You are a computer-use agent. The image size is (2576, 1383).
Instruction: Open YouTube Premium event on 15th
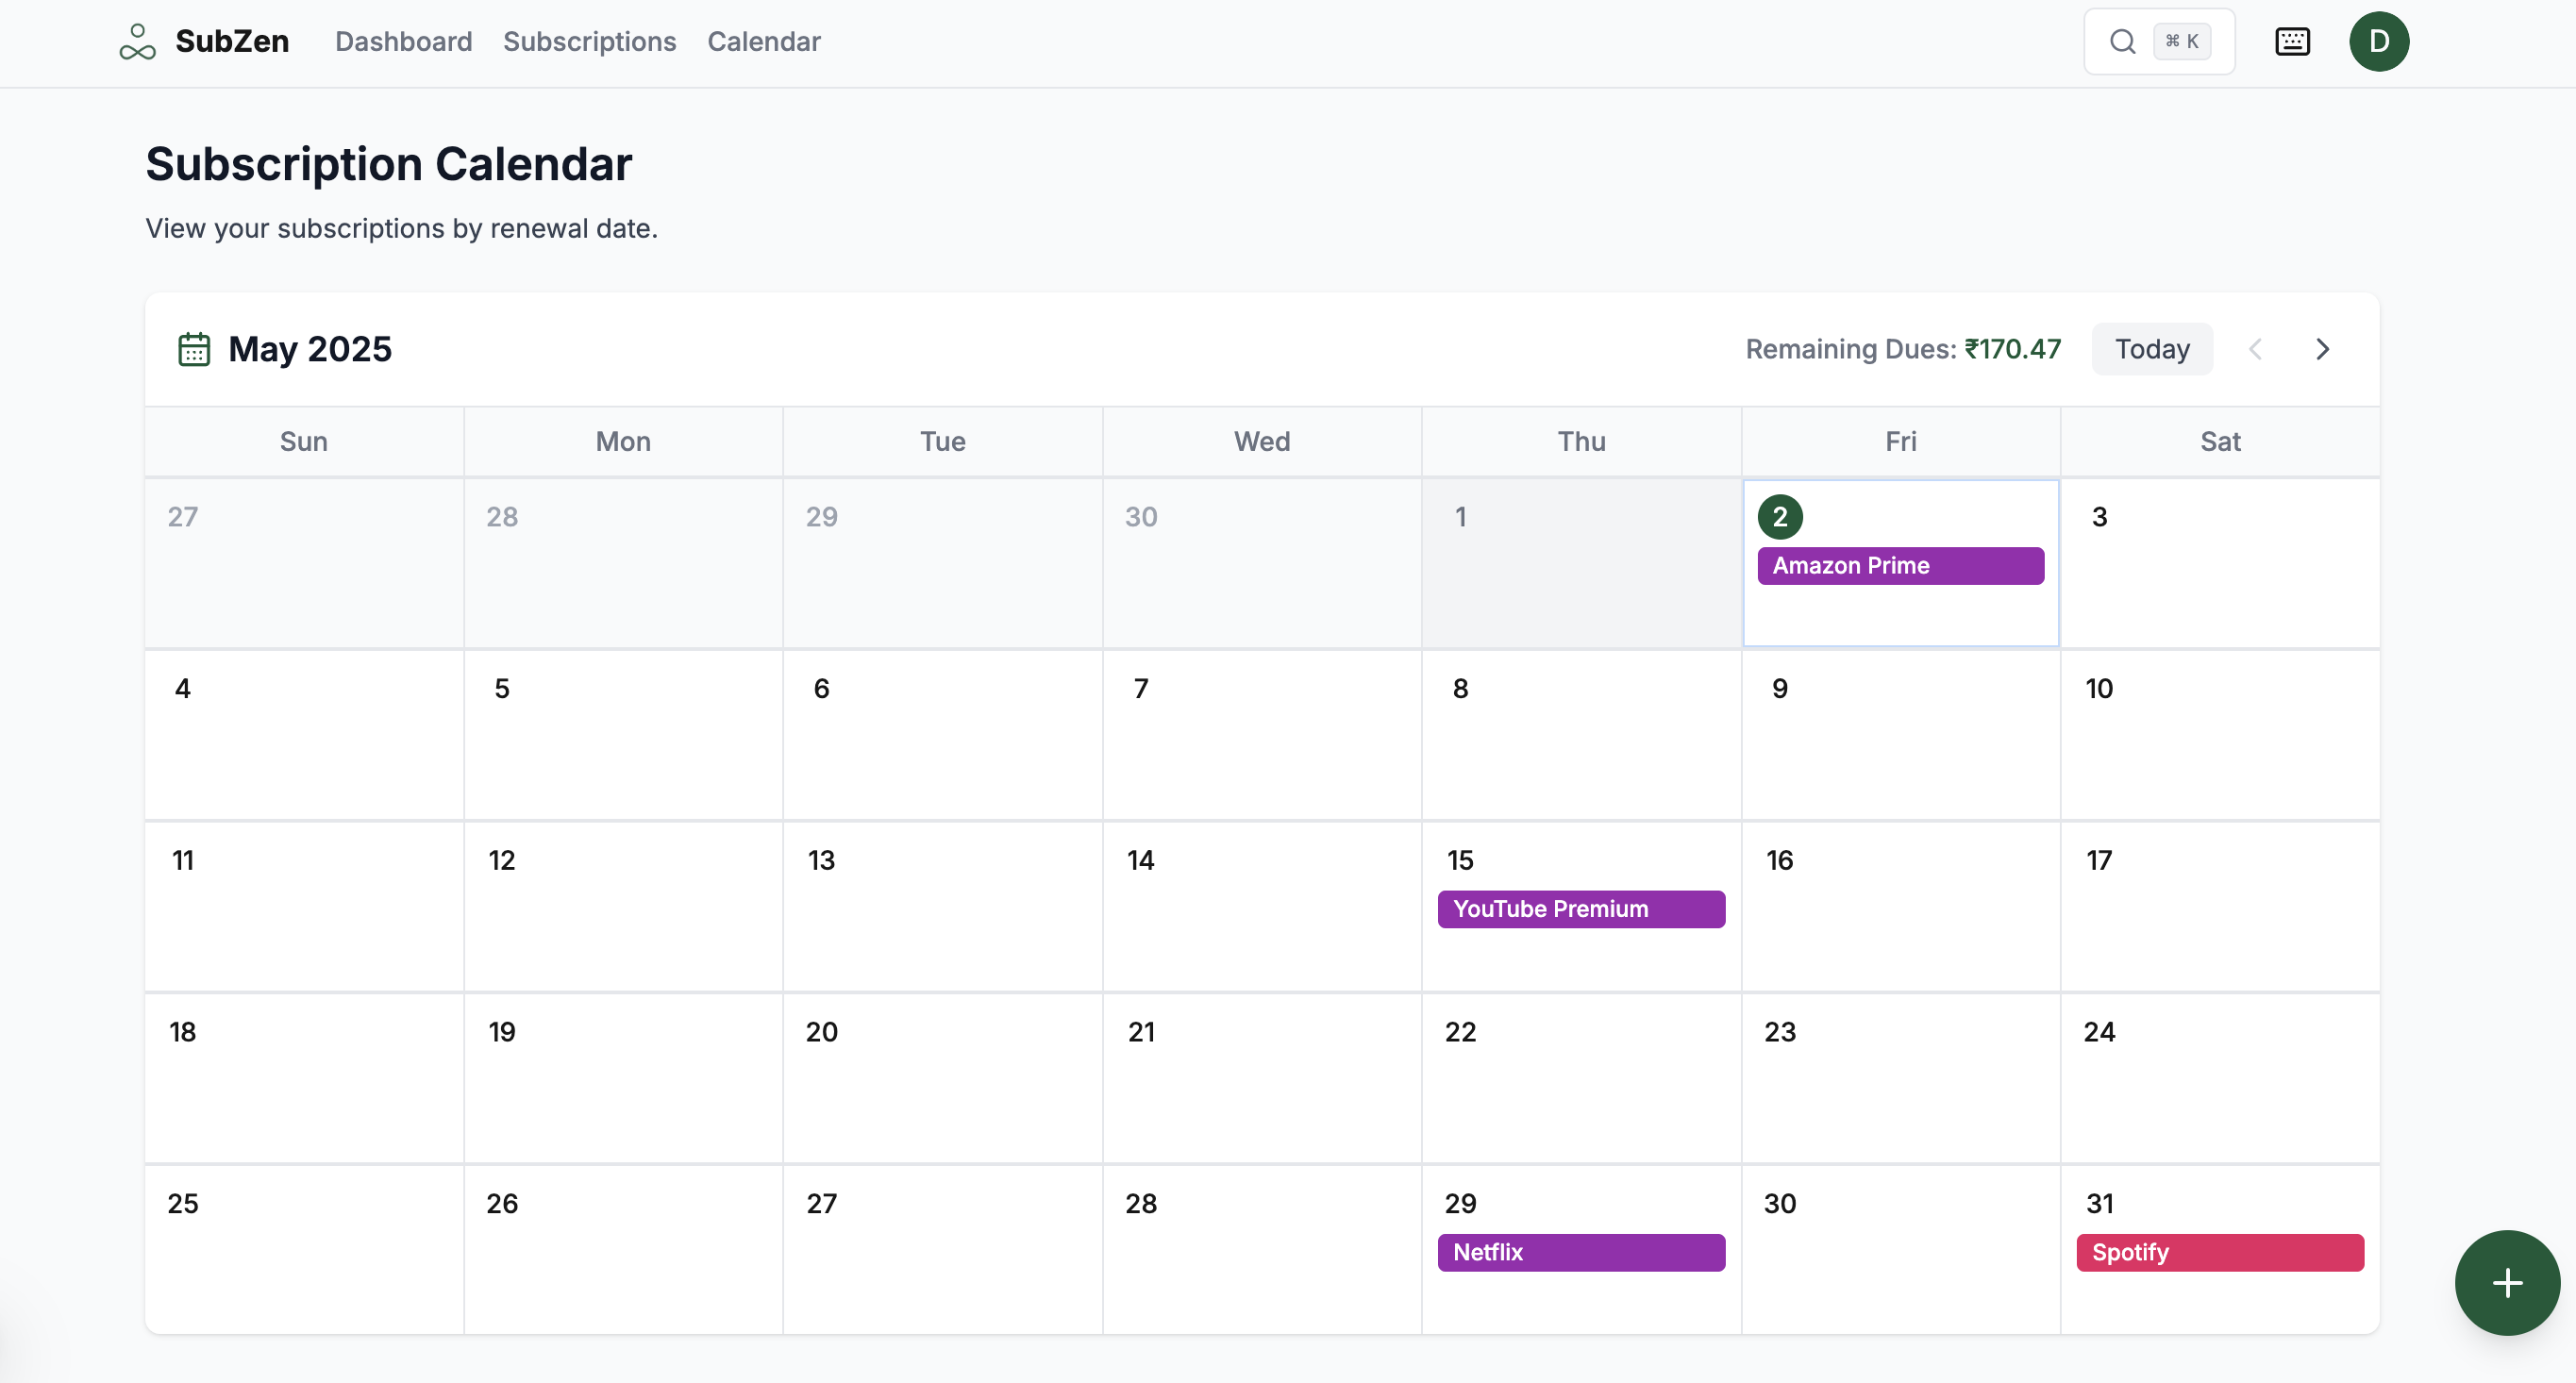[x=1580, y=909]
